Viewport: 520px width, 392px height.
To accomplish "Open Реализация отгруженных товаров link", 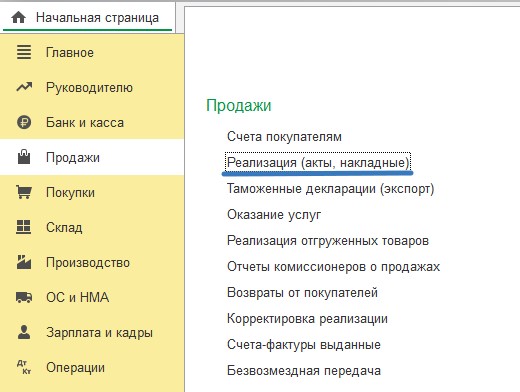I will click(x=328, y=241).
